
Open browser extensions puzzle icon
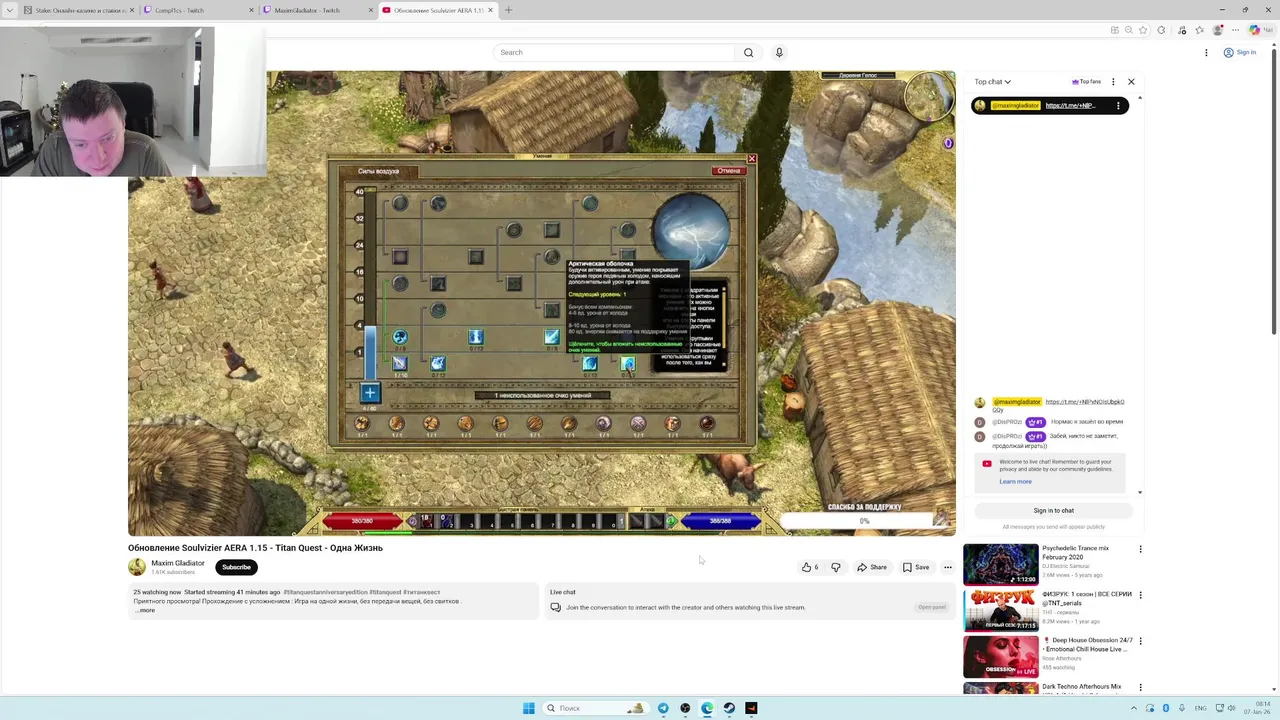1161,30
